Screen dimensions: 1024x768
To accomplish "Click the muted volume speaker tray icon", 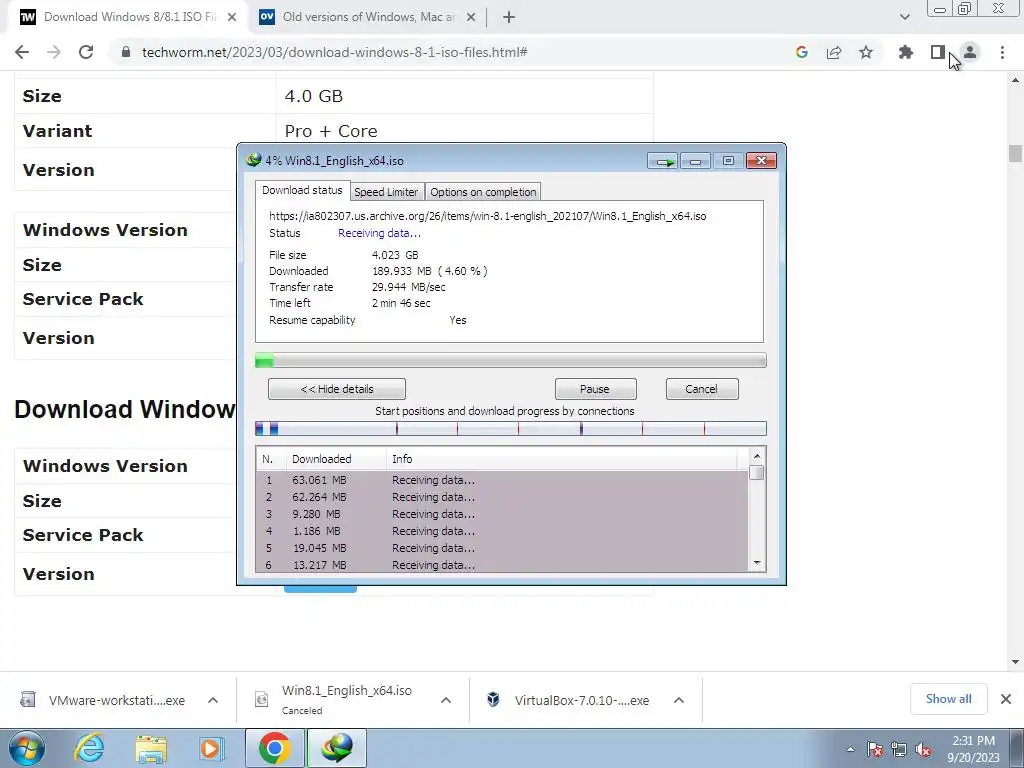I will pyautogui.click(x=923, y=749).
